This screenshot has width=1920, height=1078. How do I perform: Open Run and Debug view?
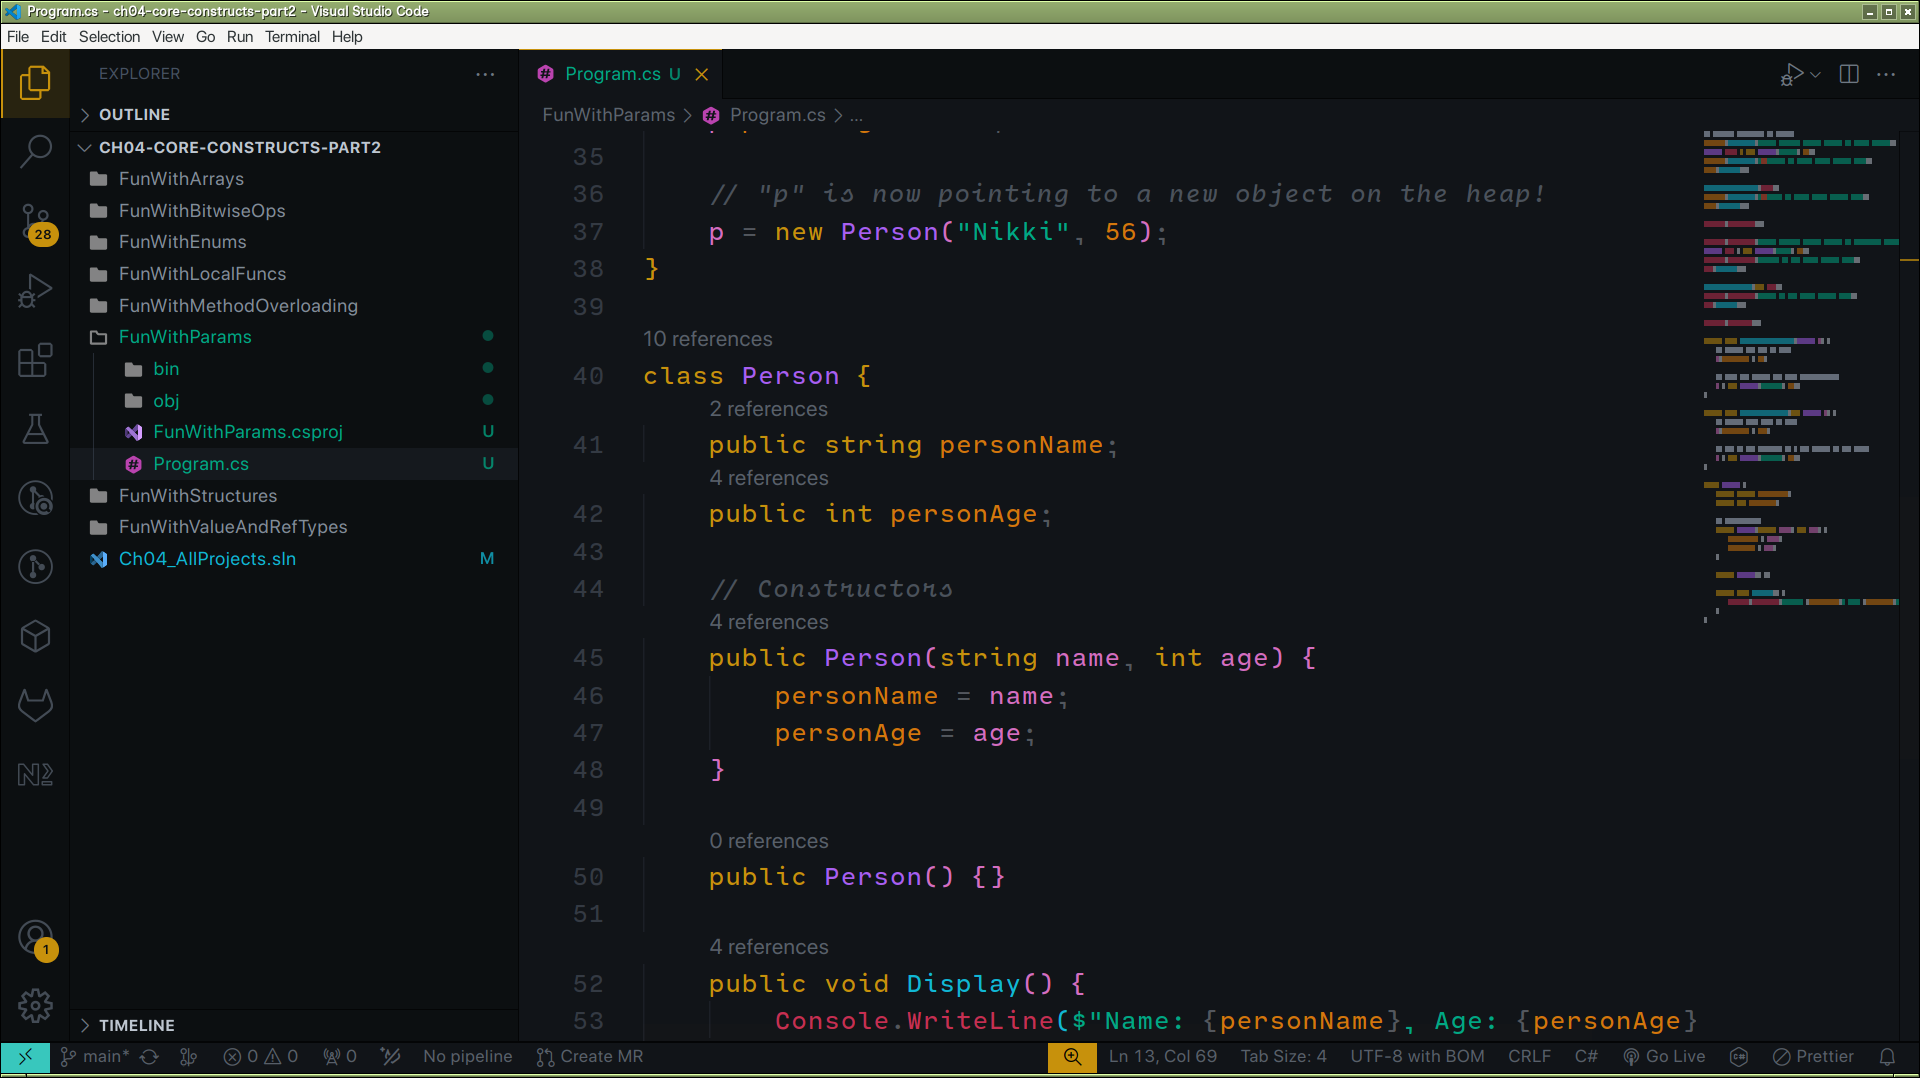[36, 291]
